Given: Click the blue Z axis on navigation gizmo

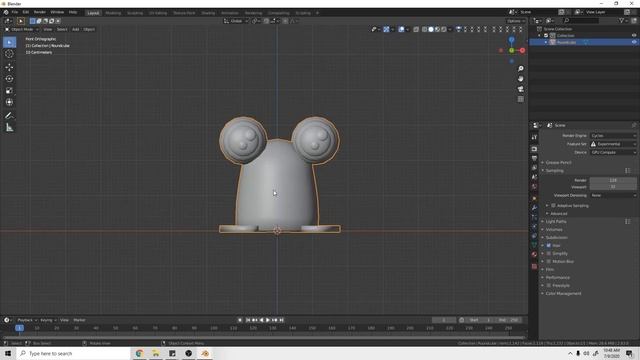Looking at the screenshot, I should coord(511,40).
